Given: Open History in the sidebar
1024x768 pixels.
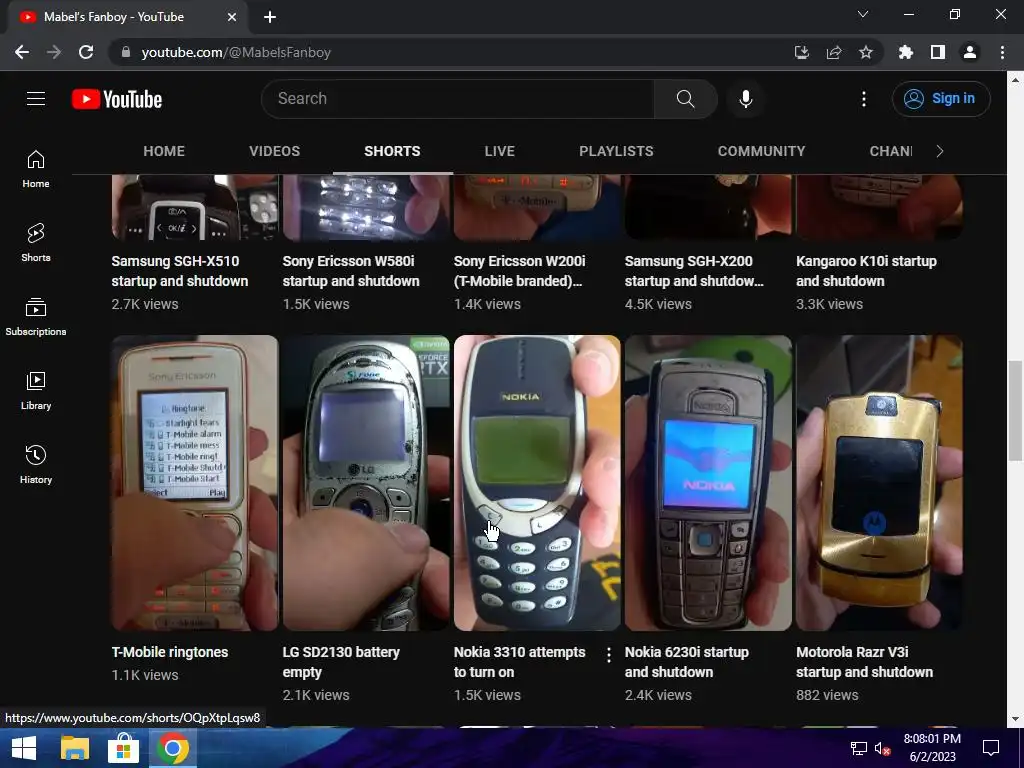Looking at the screenshot, I should (x=36, y=464).
